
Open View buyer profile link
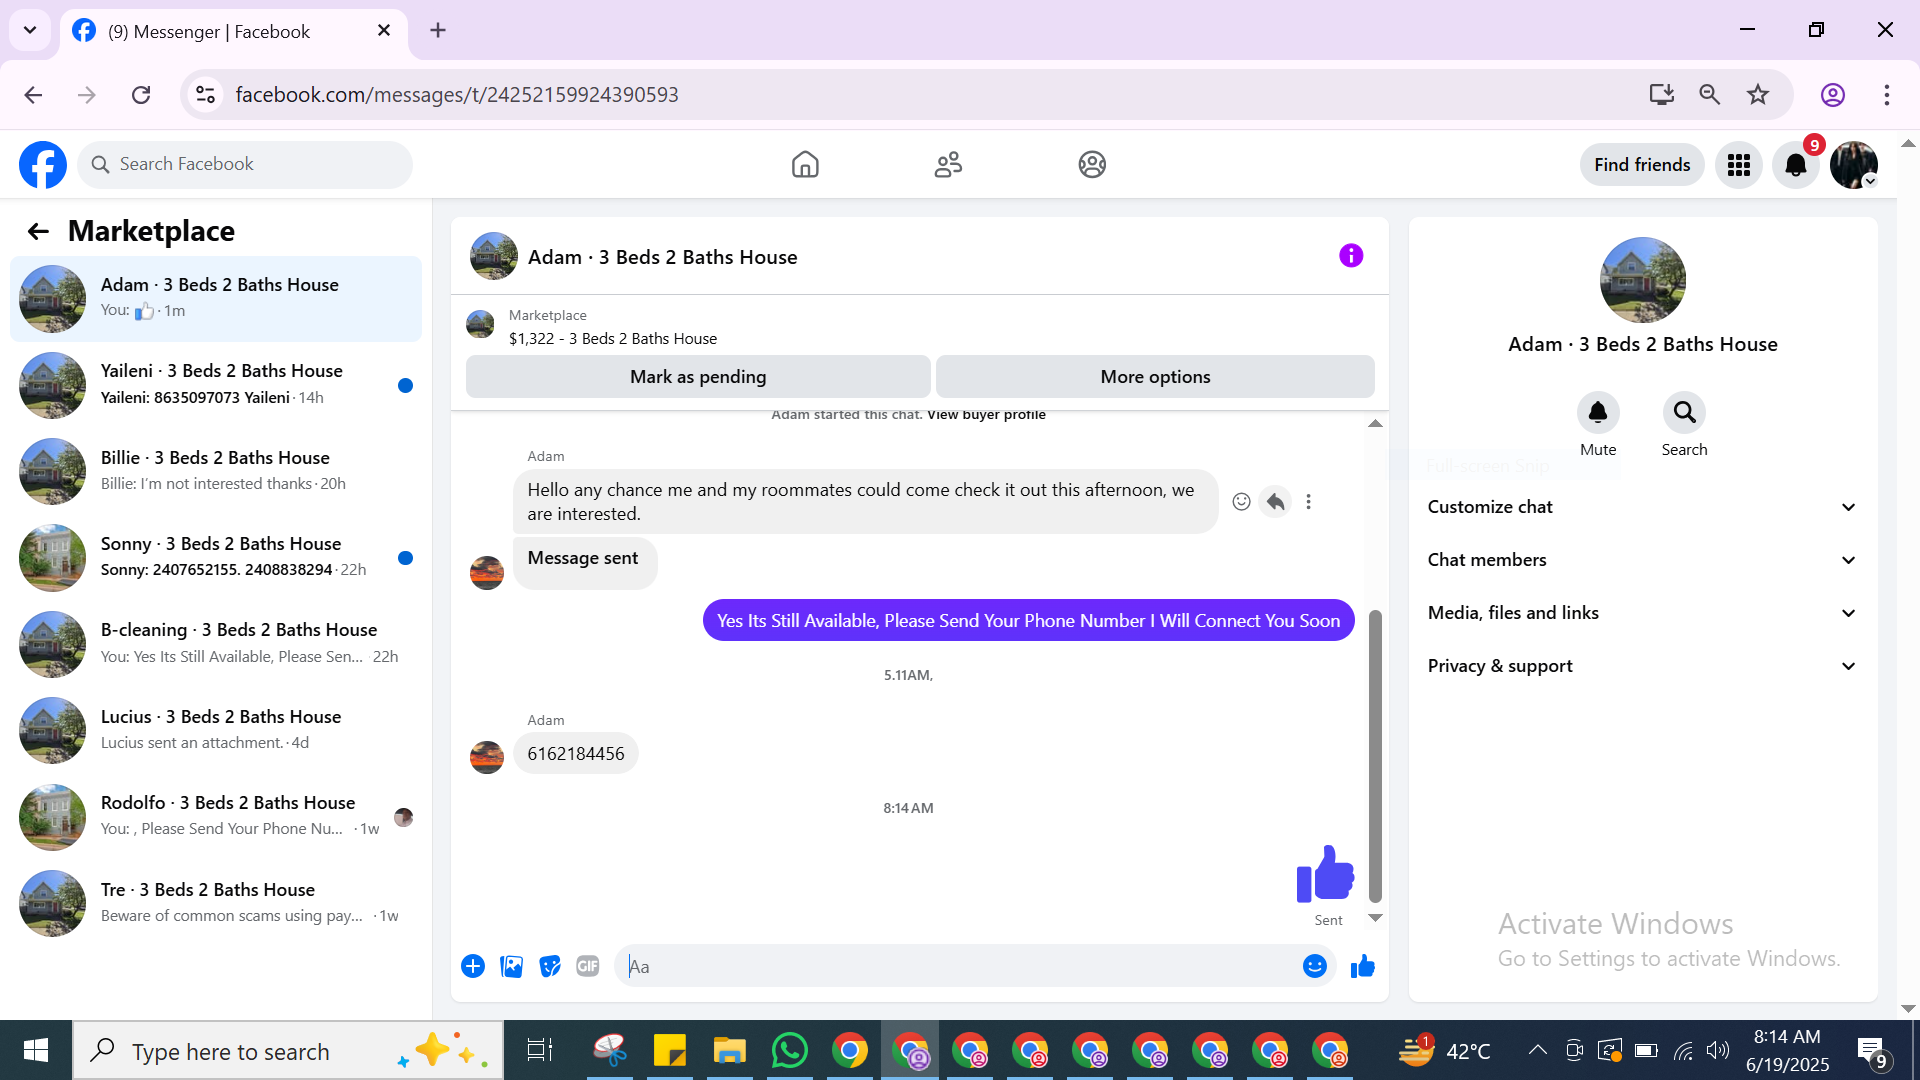coord(986,415)
